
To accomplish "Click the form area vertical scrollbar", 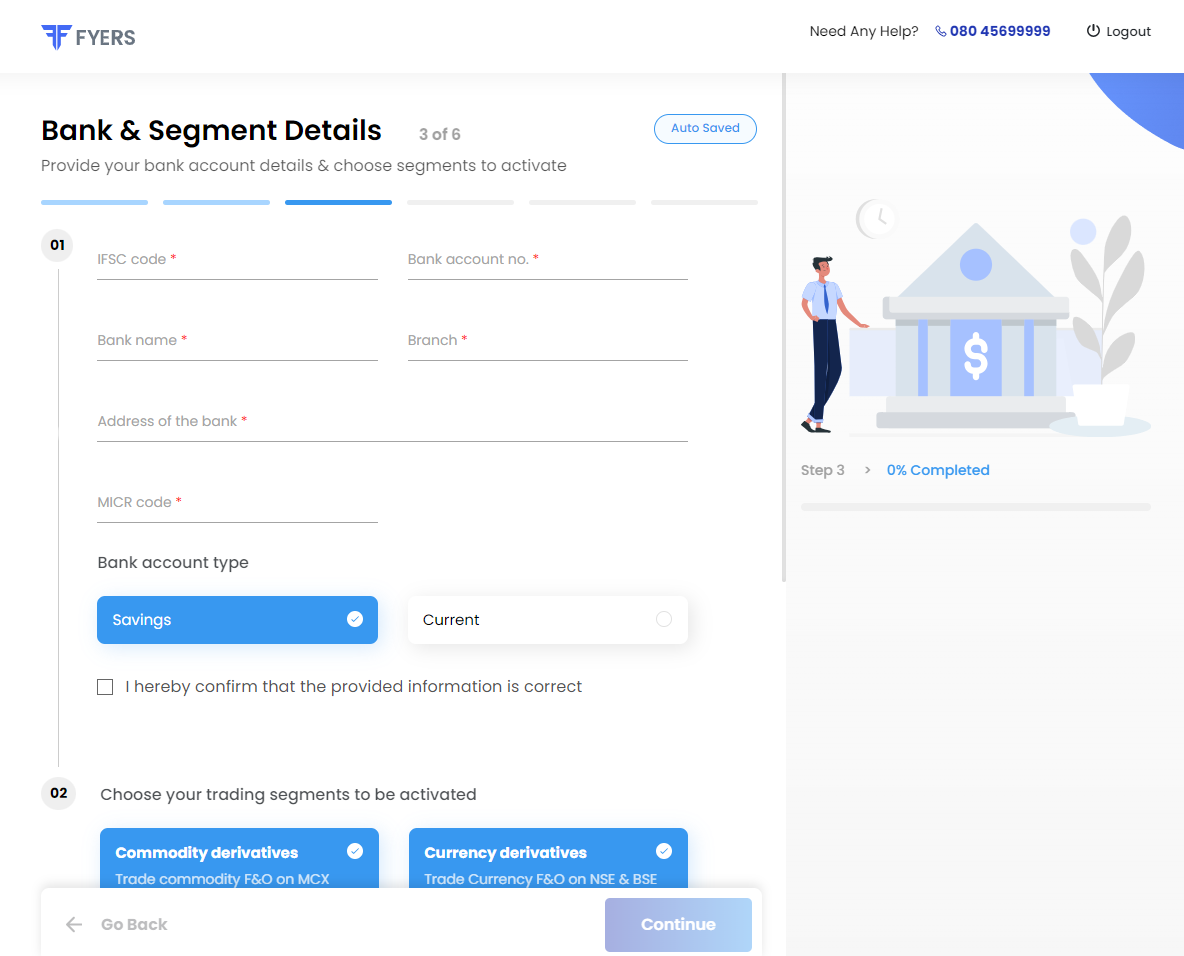I will [784, 328].
